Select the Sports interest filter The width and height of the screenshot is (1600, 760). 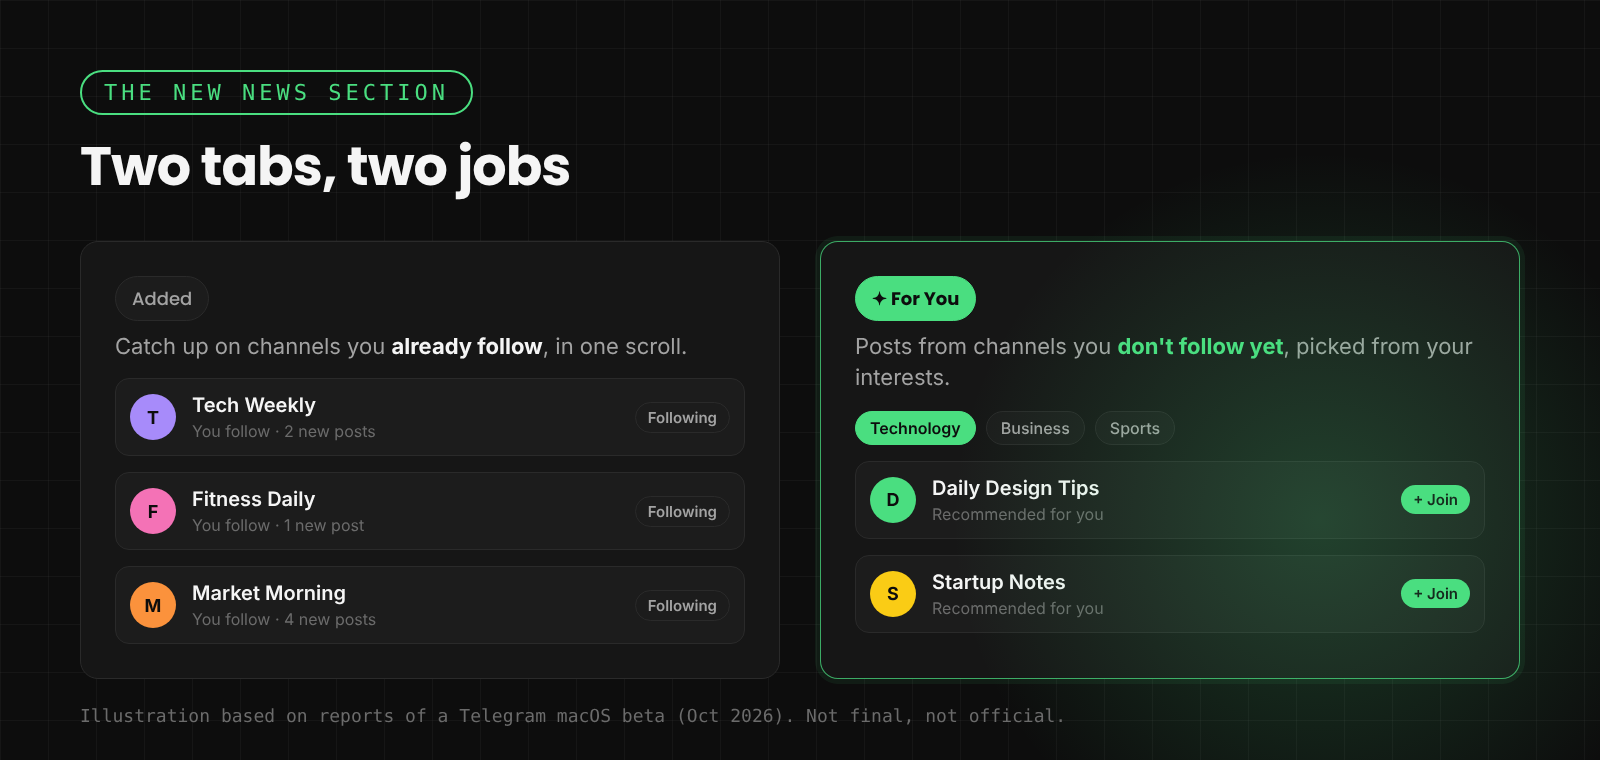pyautogui.click(x=1135, y=428)
